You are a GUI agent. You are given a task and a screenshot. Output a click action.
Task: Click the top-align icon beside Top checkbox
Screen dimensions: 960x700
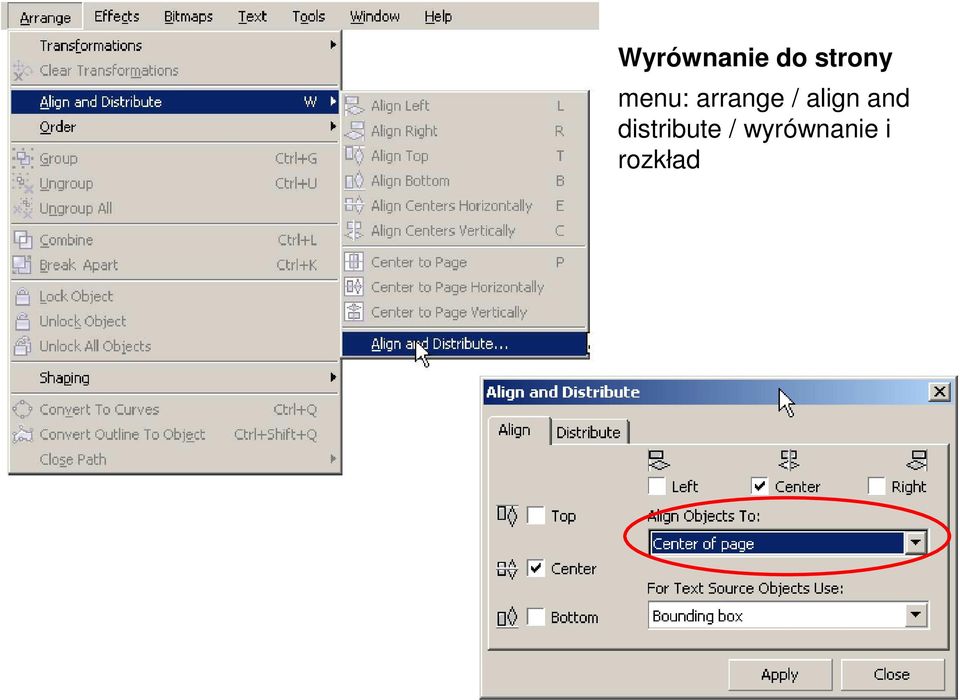coord(507,515)
